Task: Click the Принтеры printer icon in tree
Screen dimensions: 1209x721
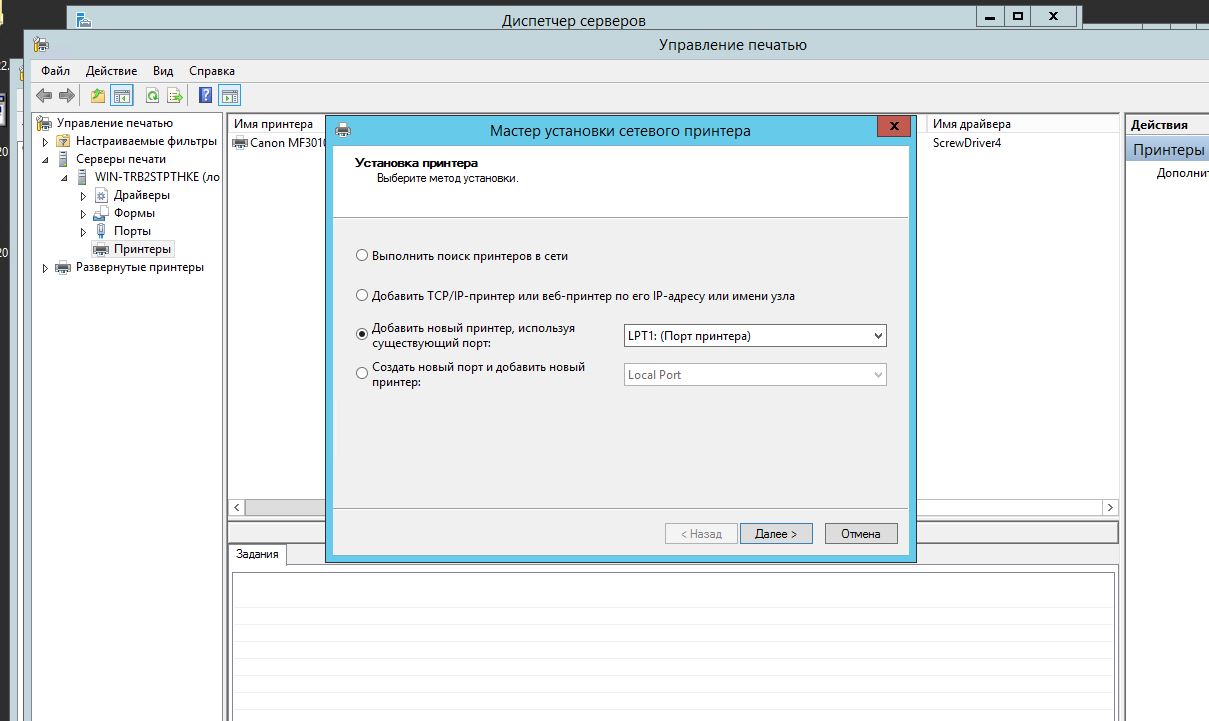Action: pos(101,249)
